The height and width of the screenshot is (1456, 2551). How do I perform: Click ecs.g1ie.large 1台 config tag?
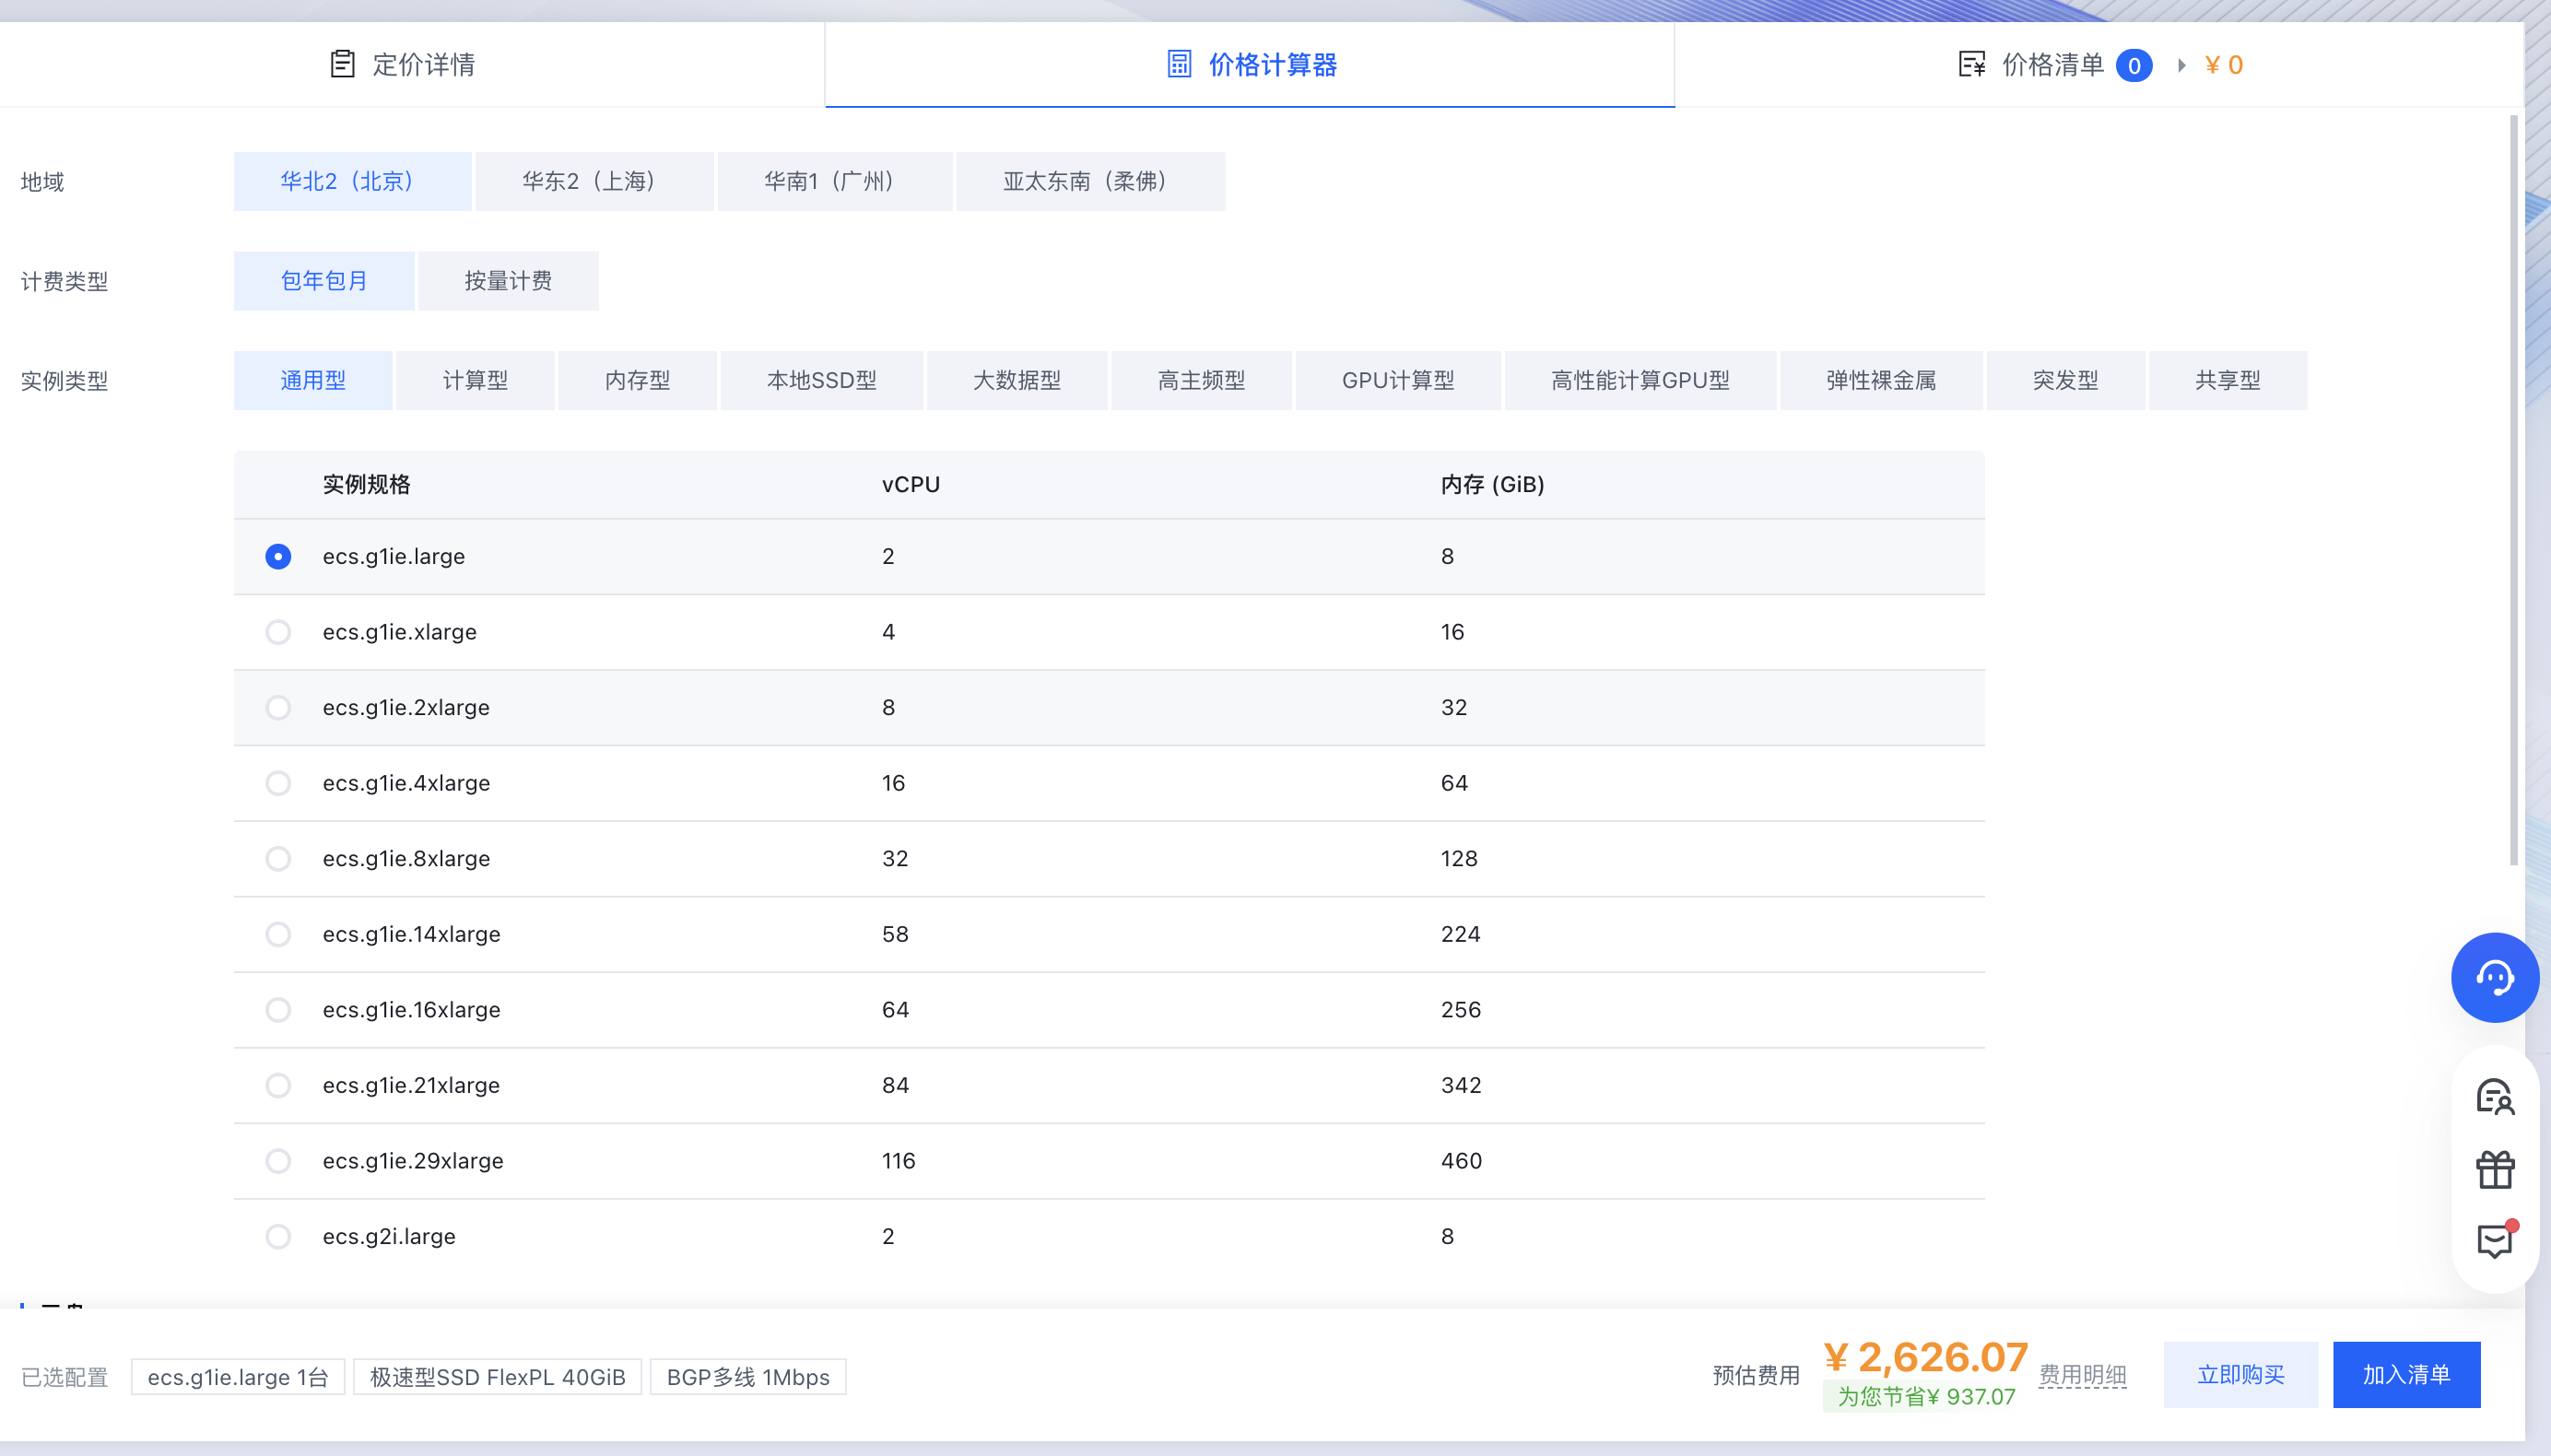click(238, 1377)
